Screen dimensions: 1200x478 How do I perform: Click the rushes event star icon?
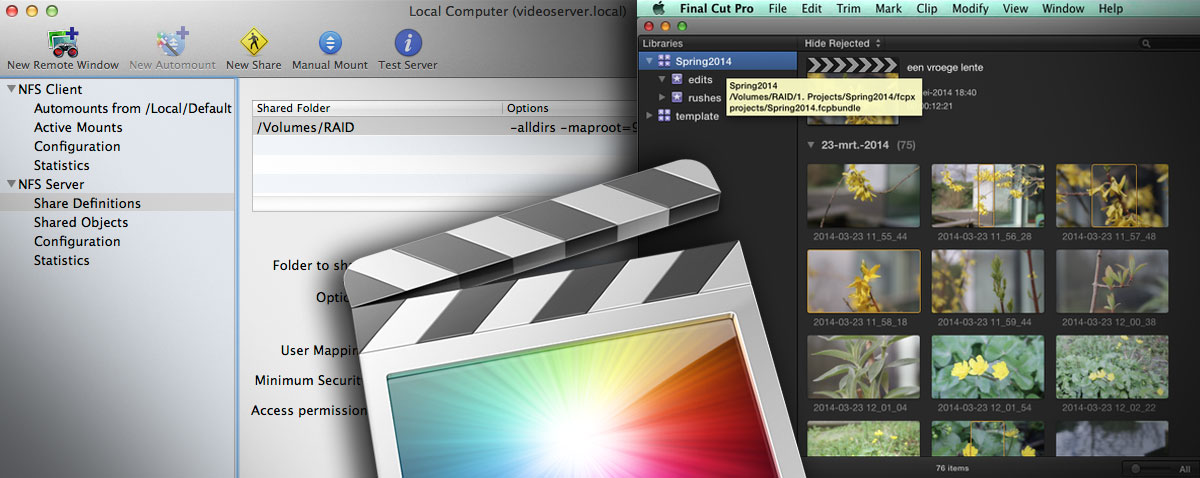[x=677, y=97]
